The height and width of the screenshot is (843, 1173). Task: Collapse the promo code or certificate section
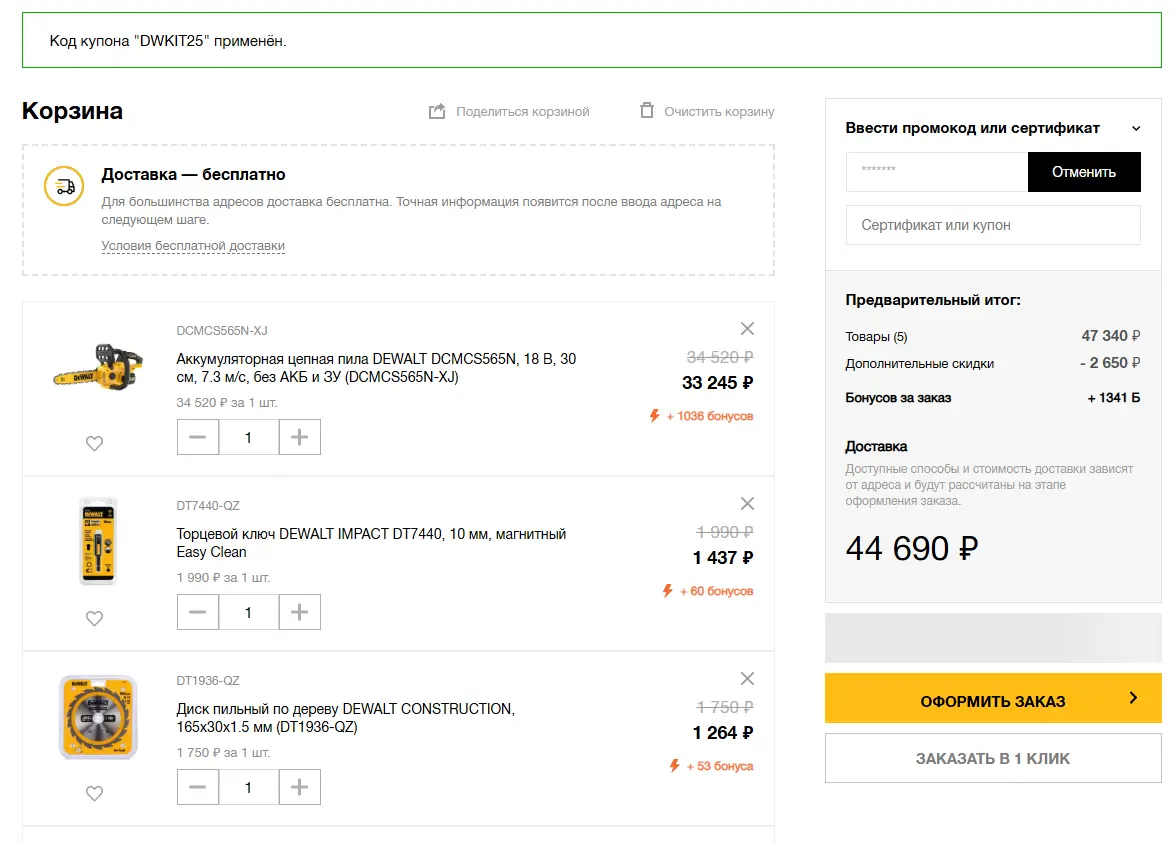pyautogui.click(x=1136, y=129)
